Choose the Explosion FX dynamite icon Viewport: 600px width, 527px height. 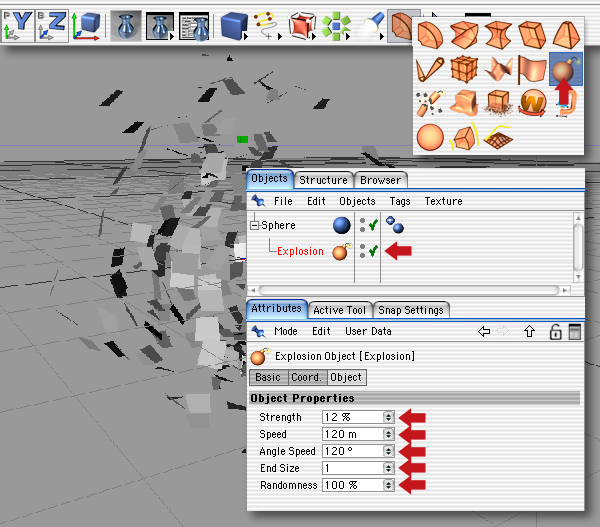(430, 103)
